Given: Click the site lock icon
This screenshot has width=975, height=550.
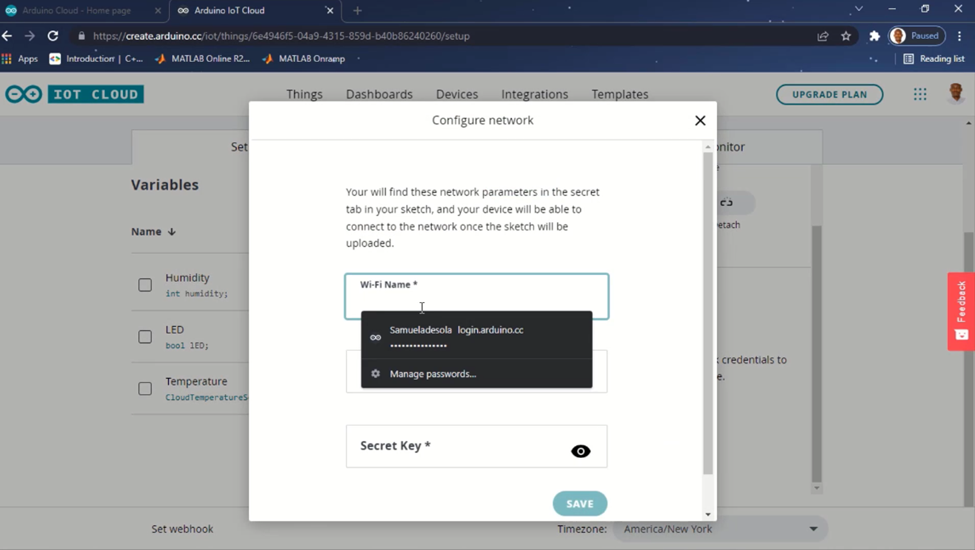Looking at the screenshot, I should pyautogui.click(x=81, y=36).
